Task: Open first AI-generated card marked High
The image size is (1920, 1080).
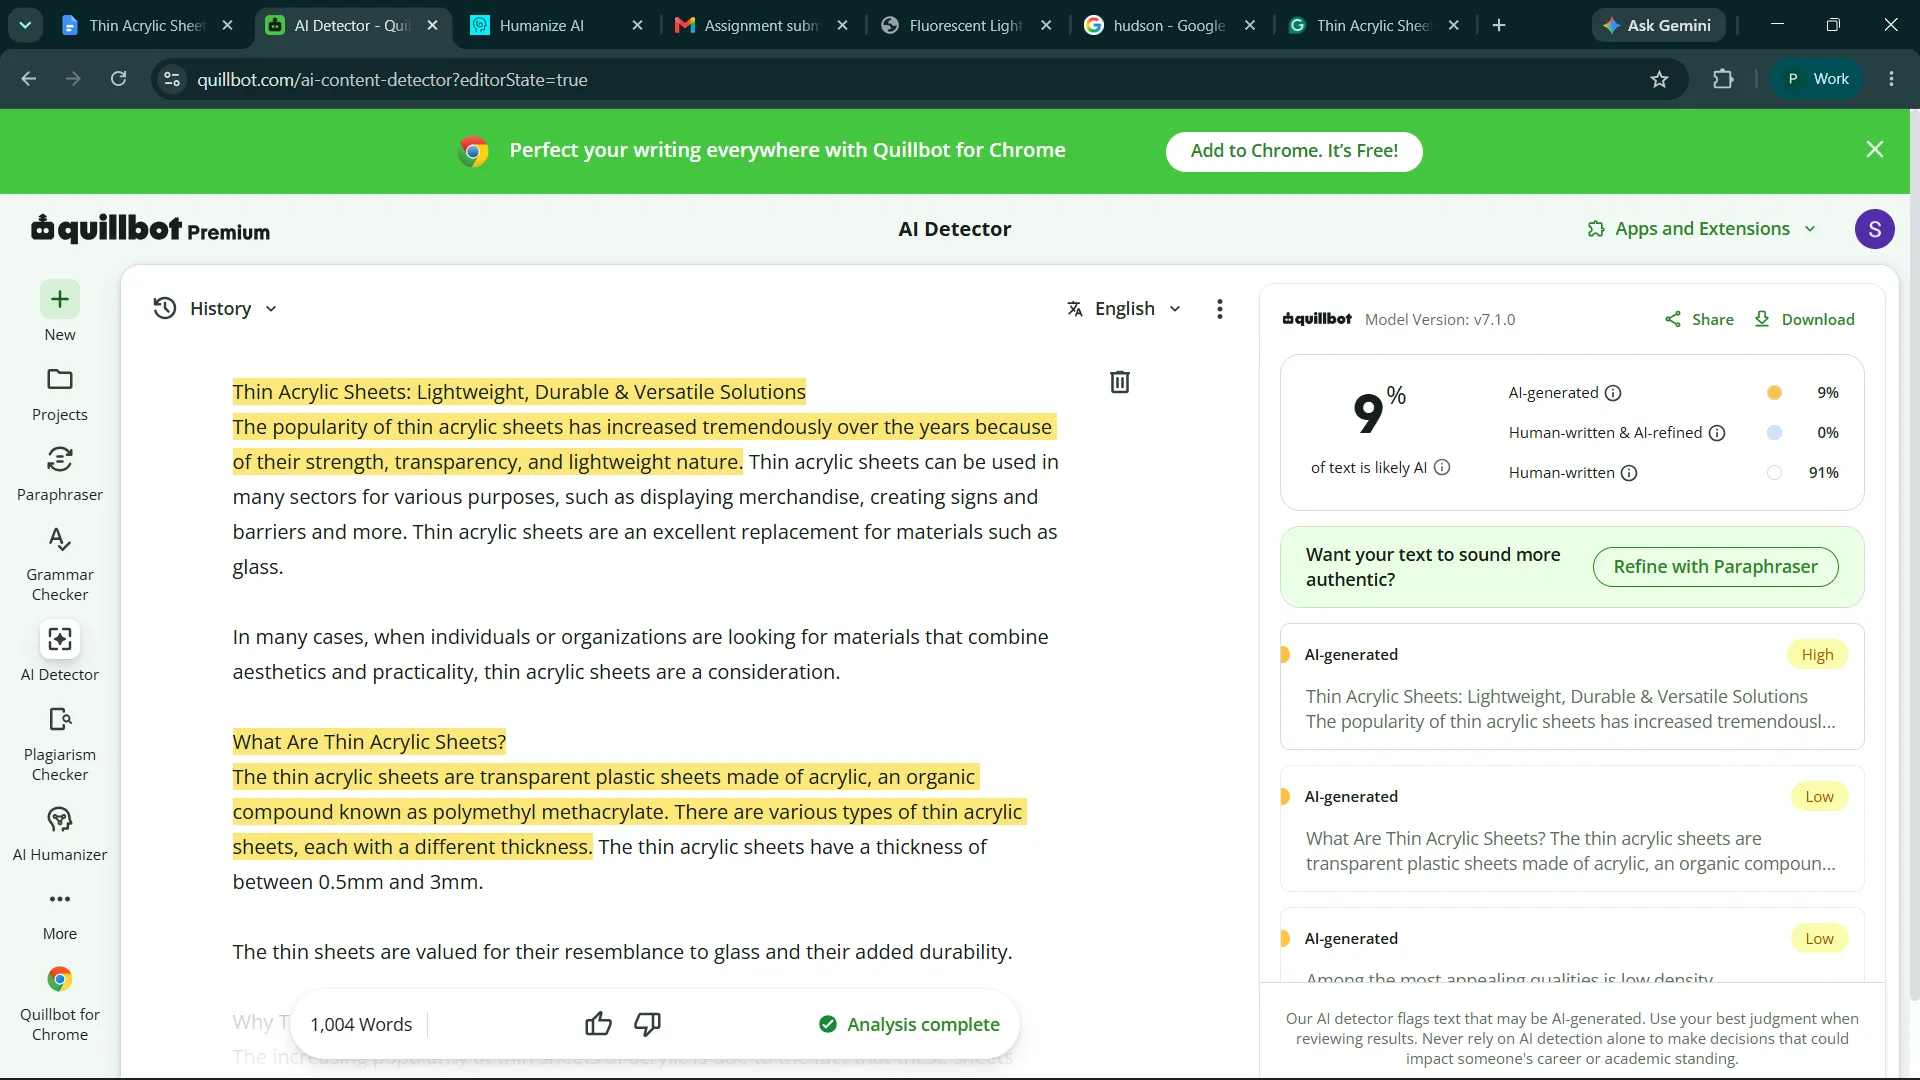Action: [1572, 686]
